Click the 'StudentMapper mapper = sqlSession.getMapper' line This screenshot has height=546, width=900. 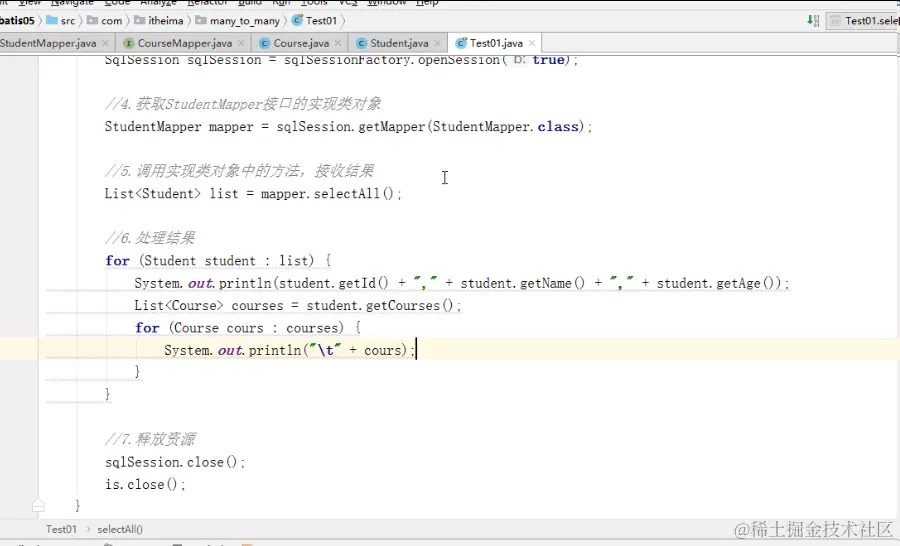point(348,126)
